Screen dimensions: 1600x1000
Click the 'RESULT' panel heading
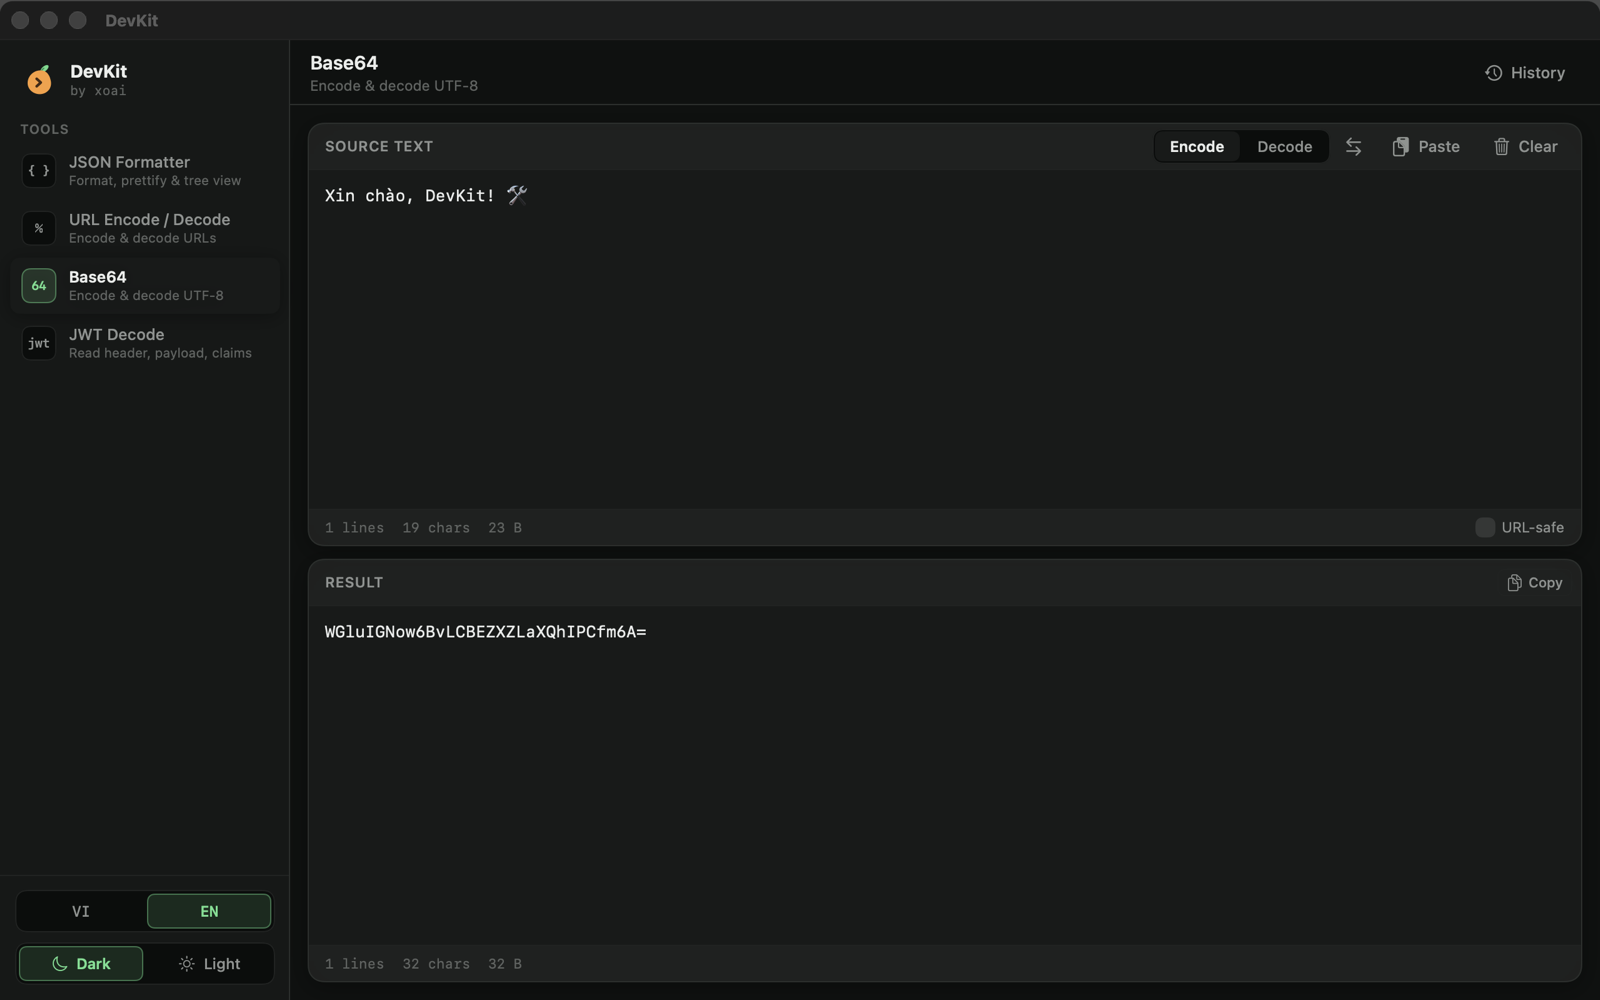pyautogui.click(x=354, y=583)
